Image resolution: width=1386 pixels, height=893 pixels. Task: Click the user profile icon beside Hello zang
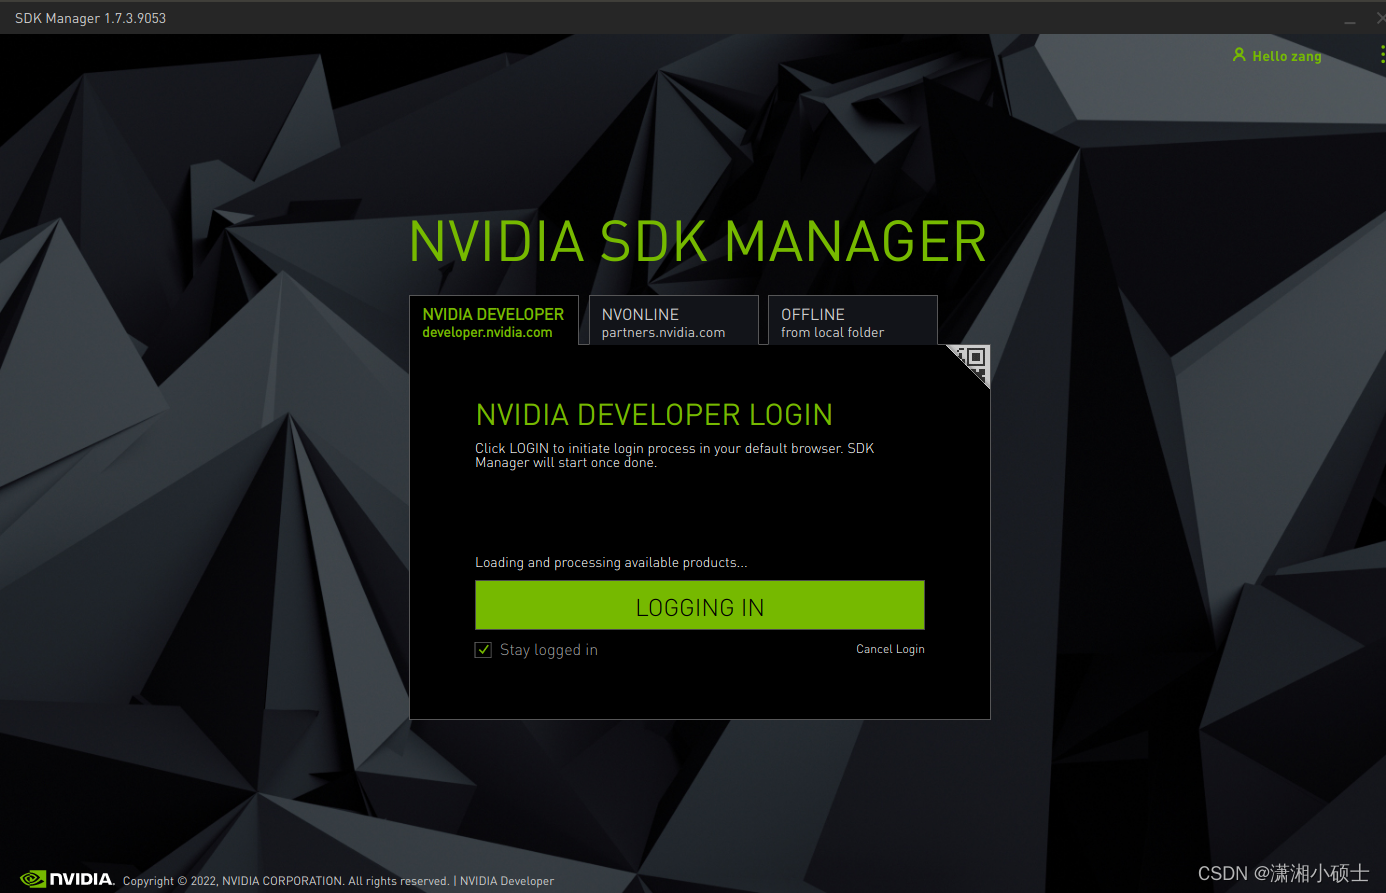pos(1239,55)
